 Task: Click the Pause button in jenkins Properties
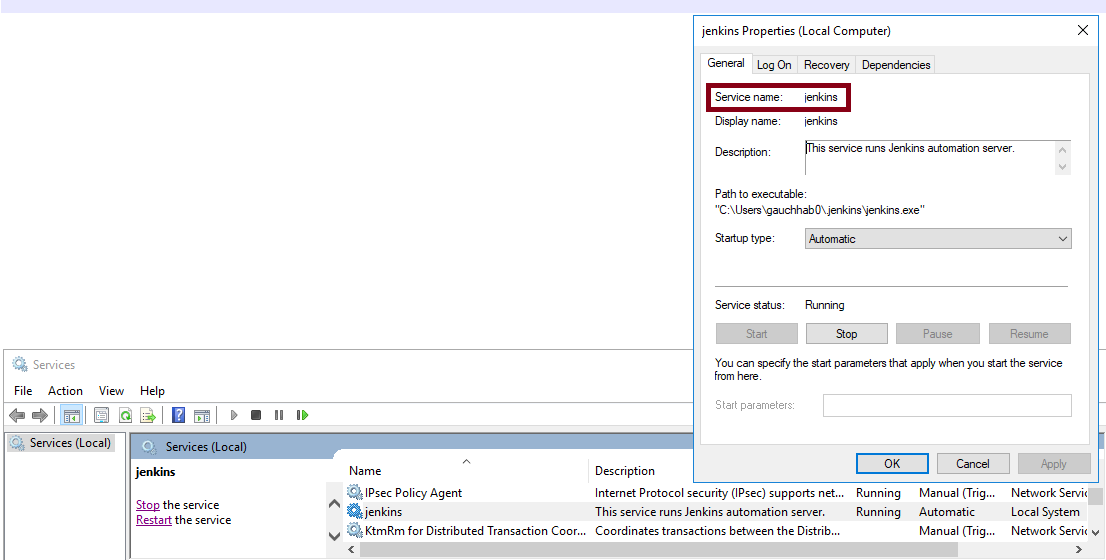(937, 334)
